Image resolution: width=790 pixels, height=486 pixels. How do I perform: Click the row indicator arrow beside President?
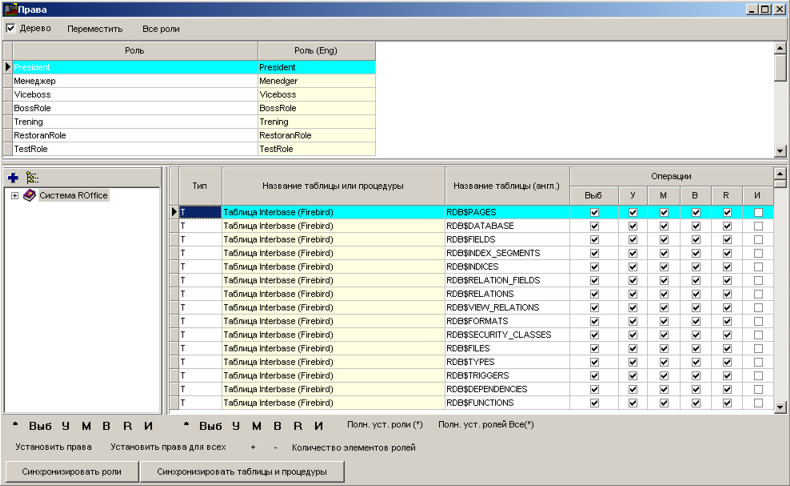click(x=7, y=67)
